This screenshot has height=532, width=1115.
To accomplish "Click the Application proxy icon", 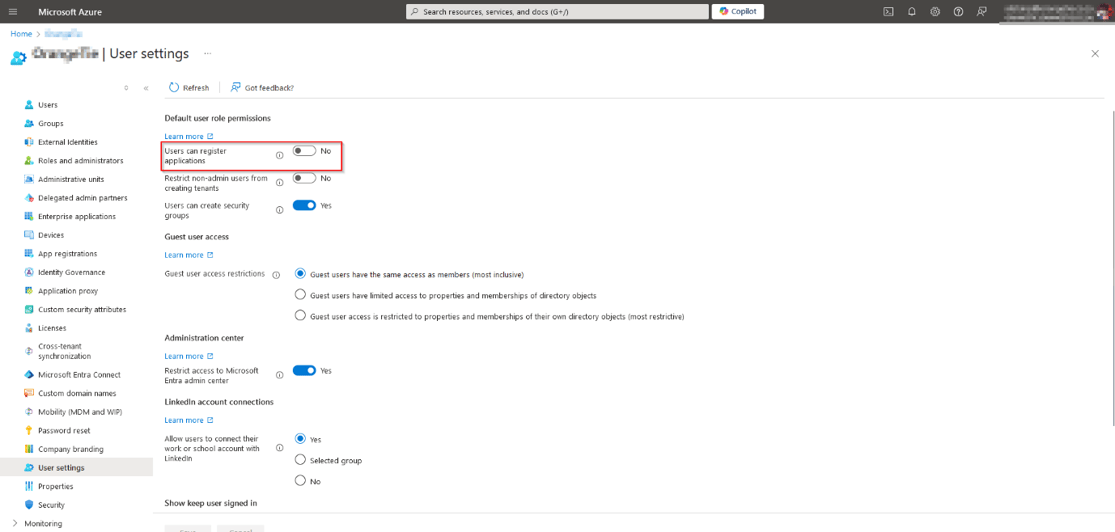I will (29, 291).
